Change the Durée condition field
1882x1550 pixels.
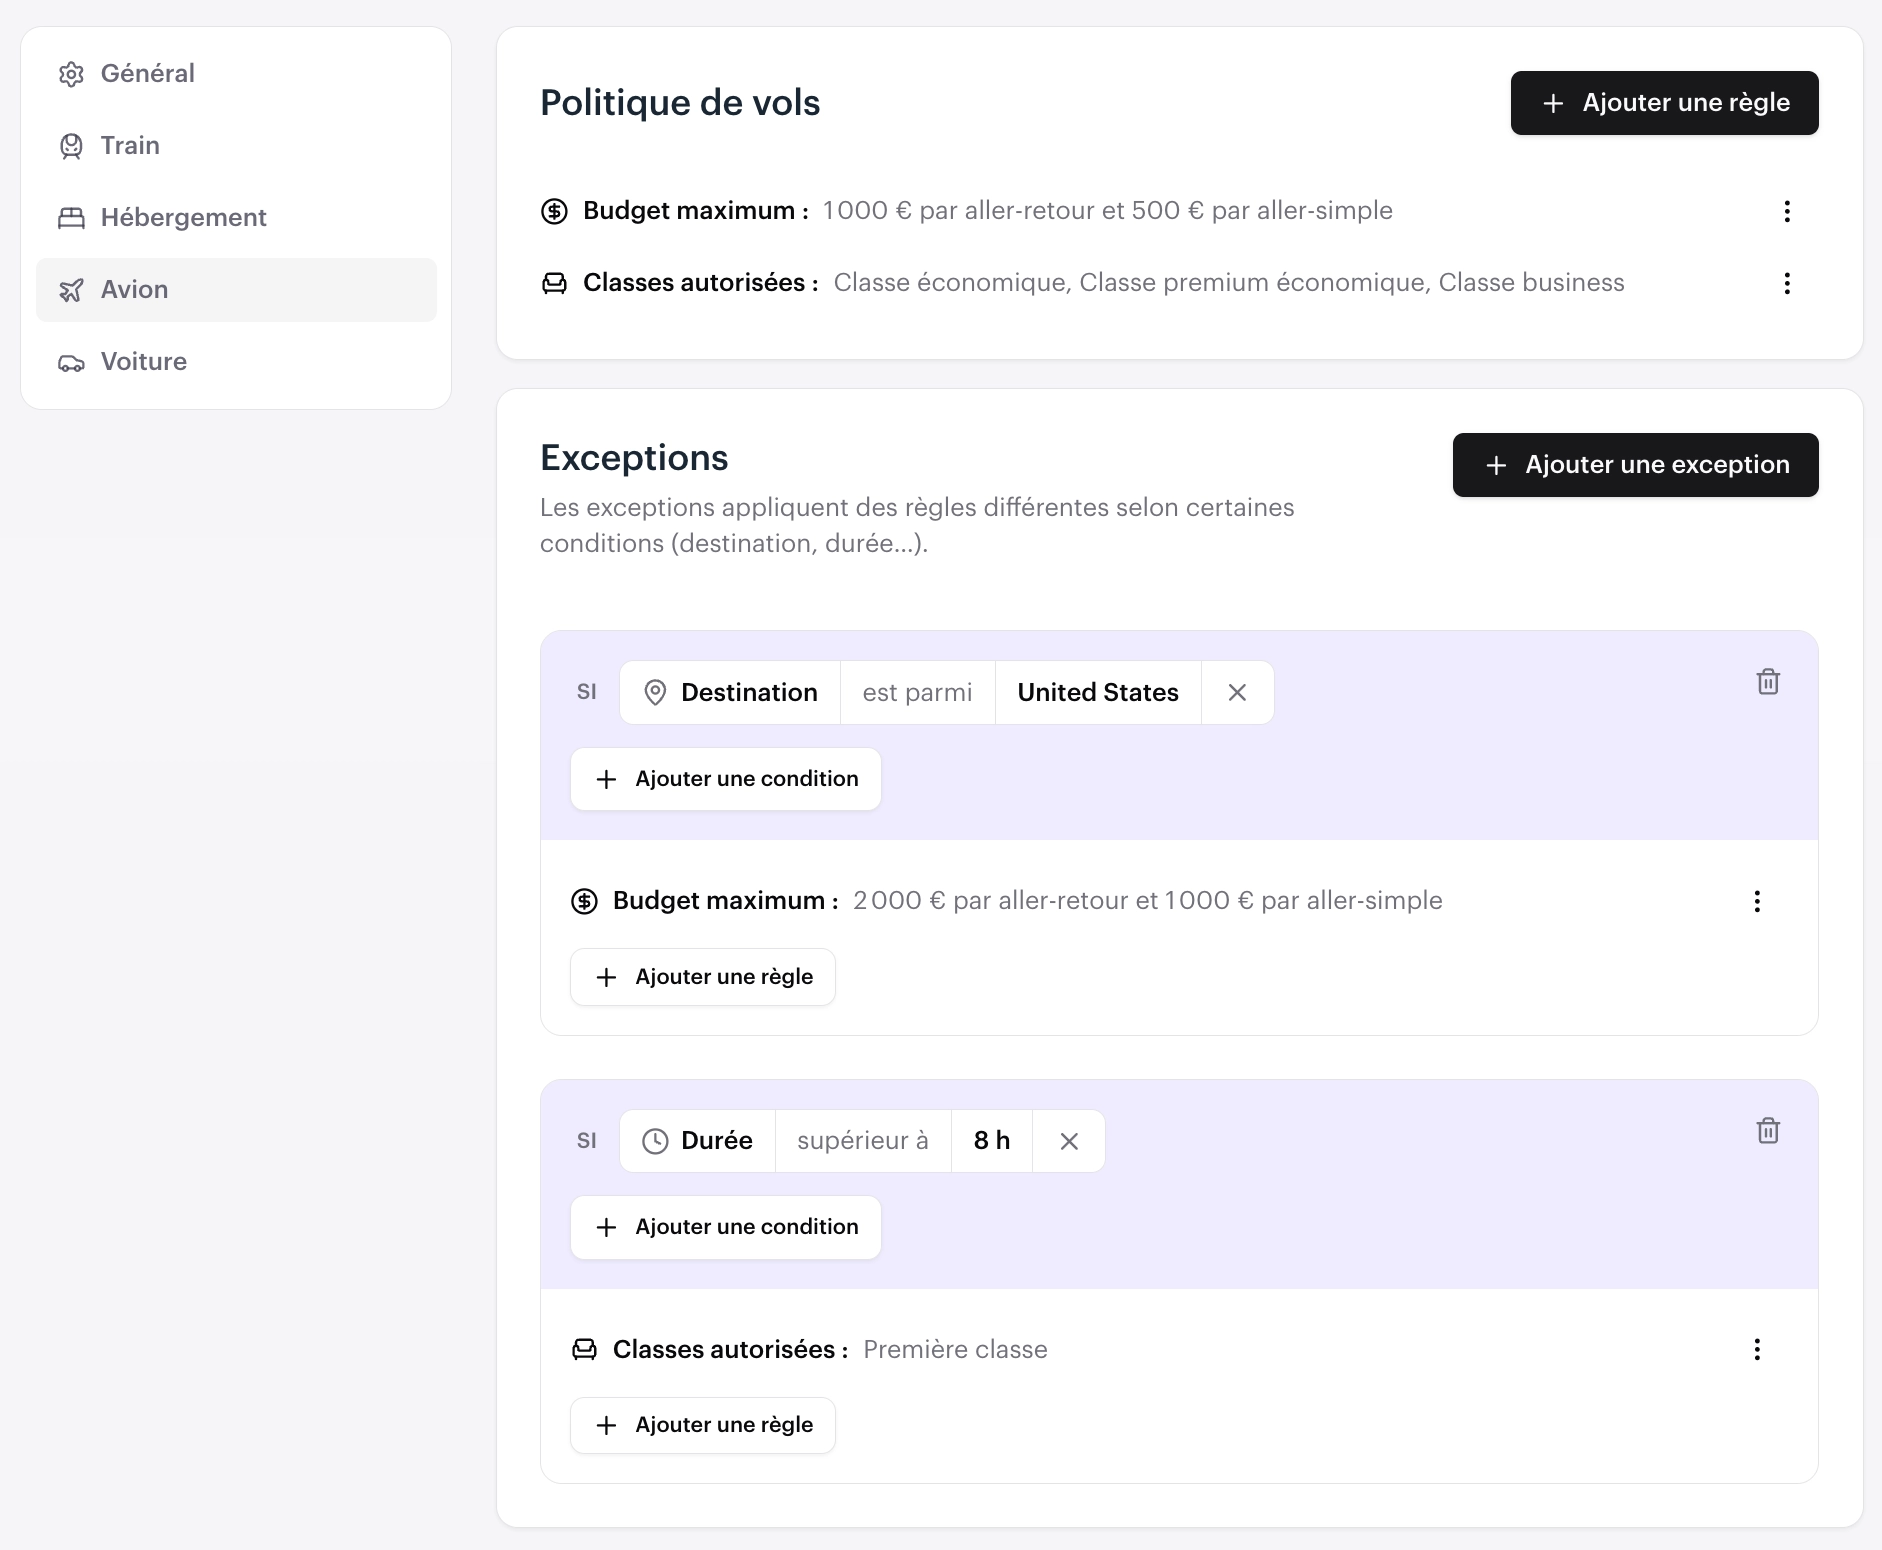[697, 1141]
